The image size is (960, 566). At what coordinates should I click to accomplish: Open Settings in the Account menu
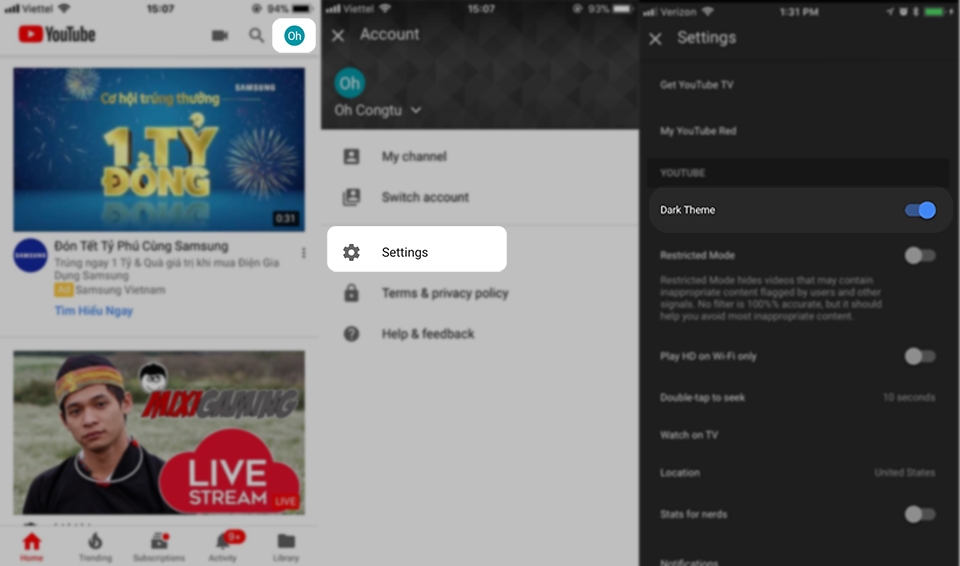coord(417,249)
